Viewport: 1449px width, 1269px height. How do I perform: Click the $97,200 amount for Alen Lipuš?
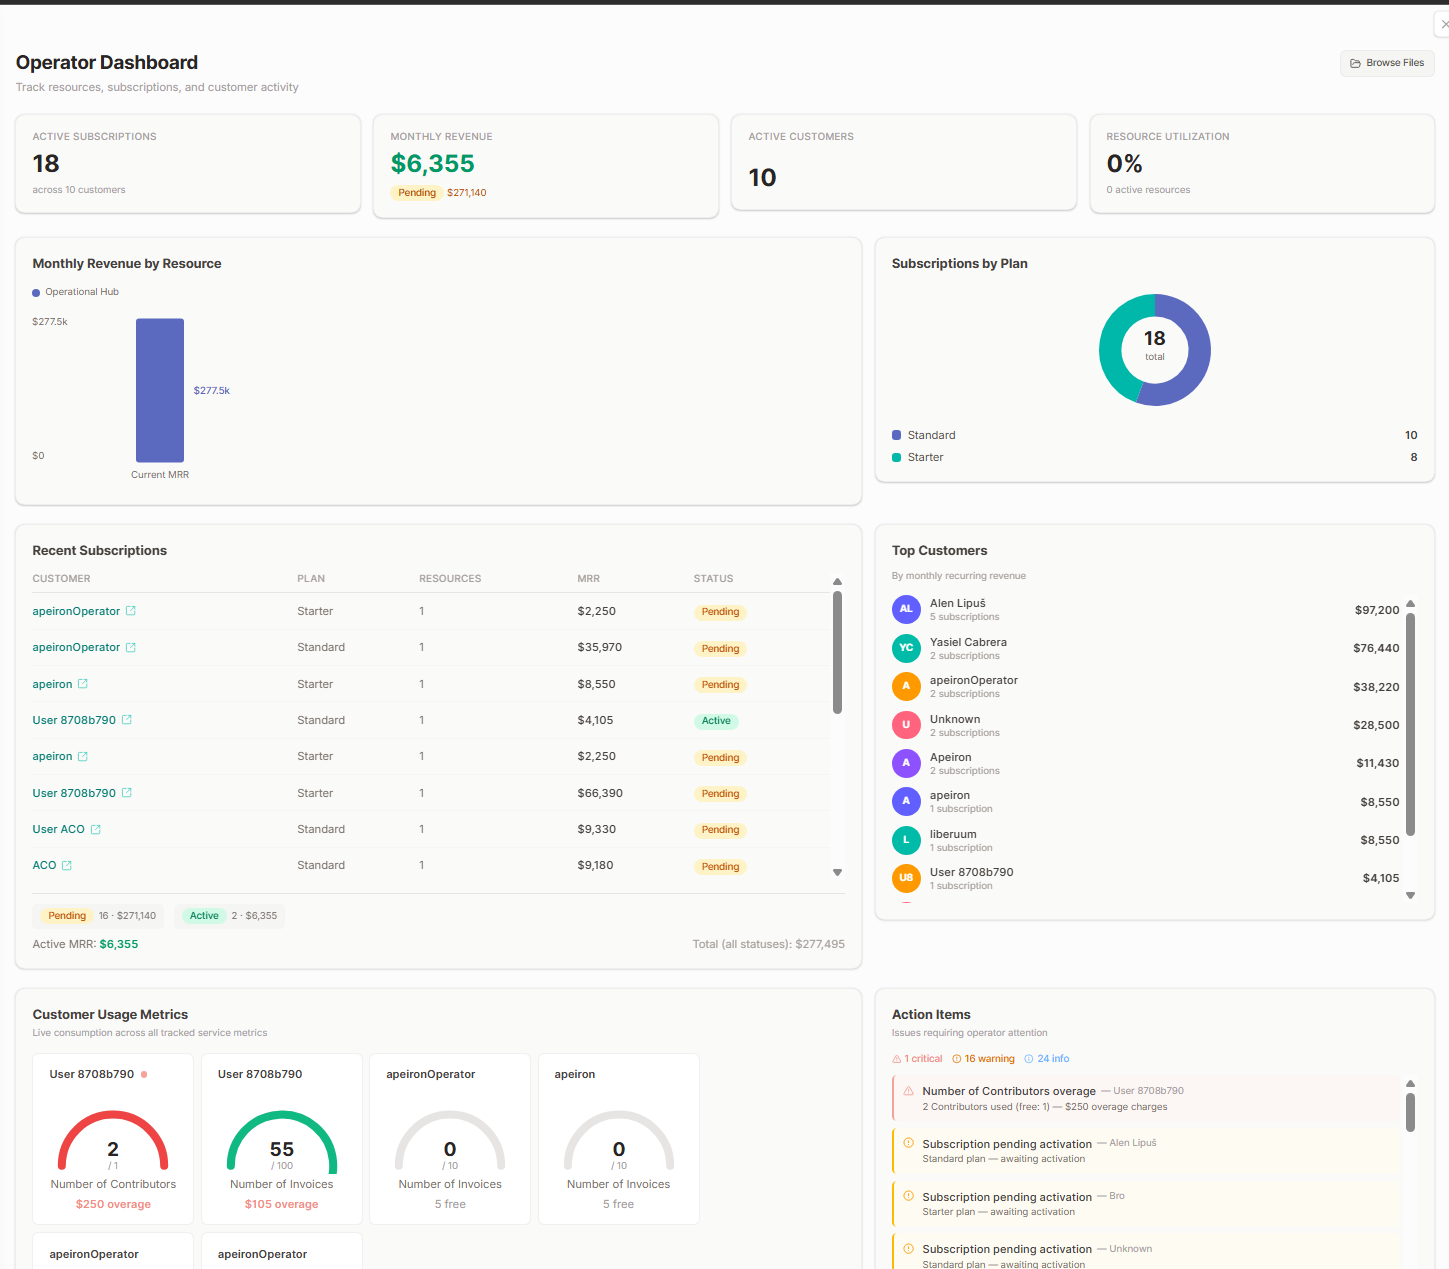pyautogui.click(x=1377, y=610)
